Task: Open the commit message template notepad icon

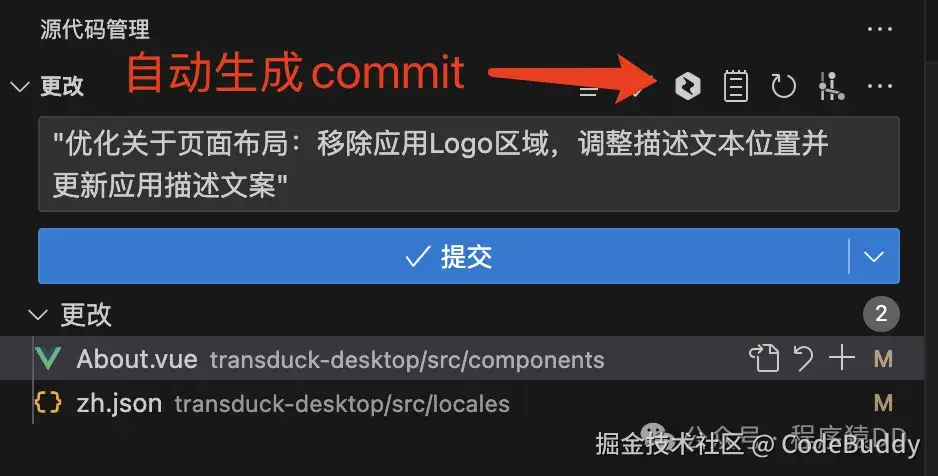Action: (x=736, y=86)
